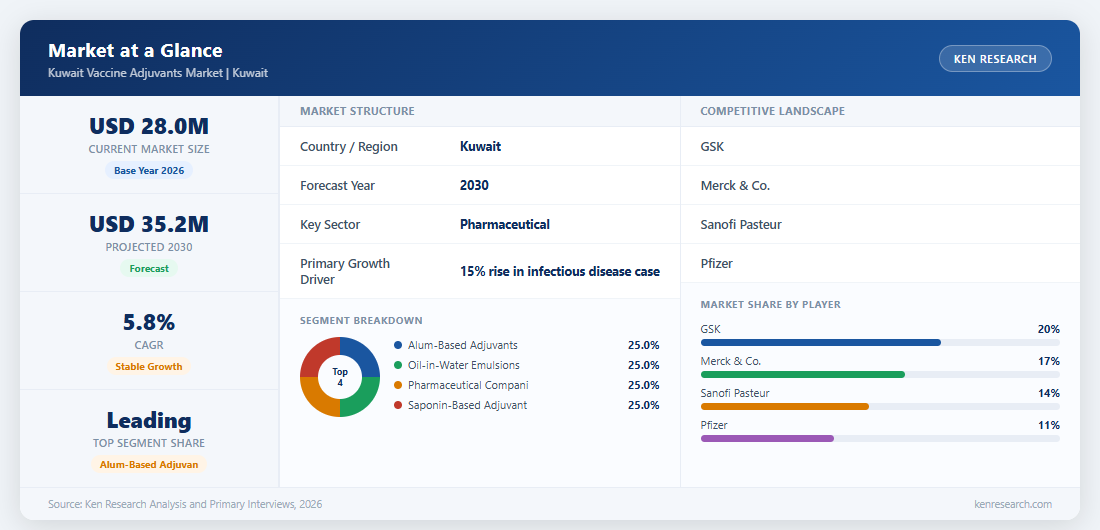Click the Pharmaceutical Compani legend label
This screenshot has width=1100, height=530.
pos(469,385)
